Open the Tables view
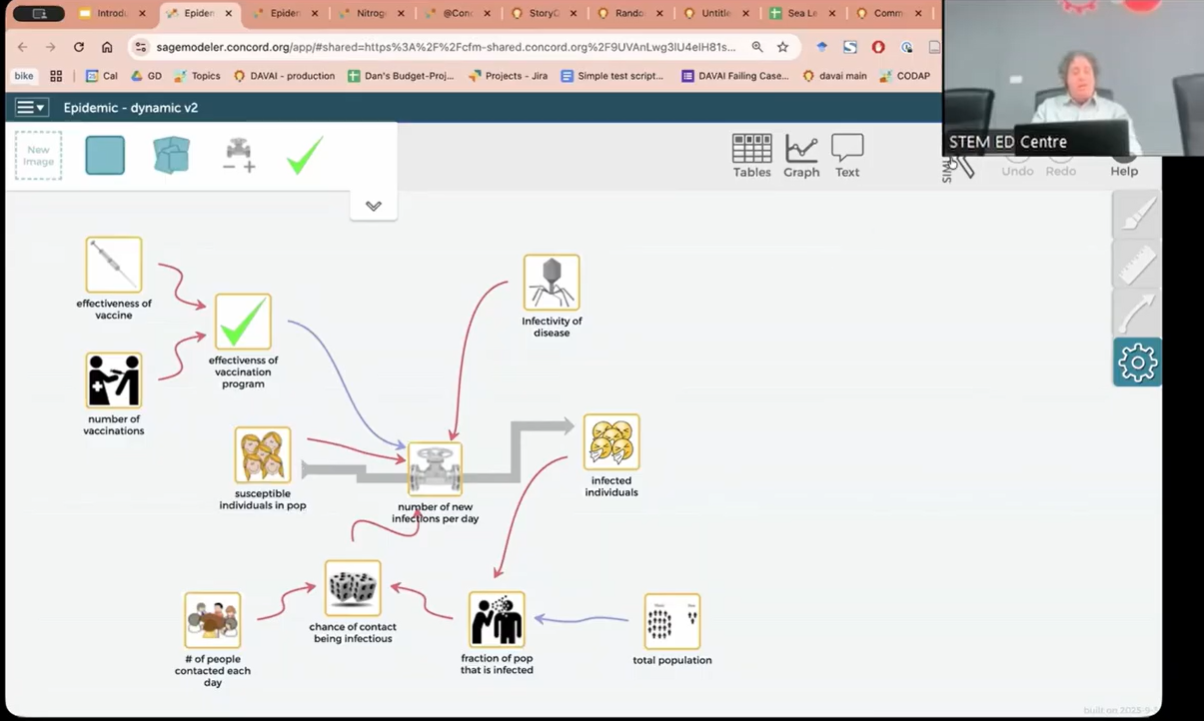 (x=751, y=155)
